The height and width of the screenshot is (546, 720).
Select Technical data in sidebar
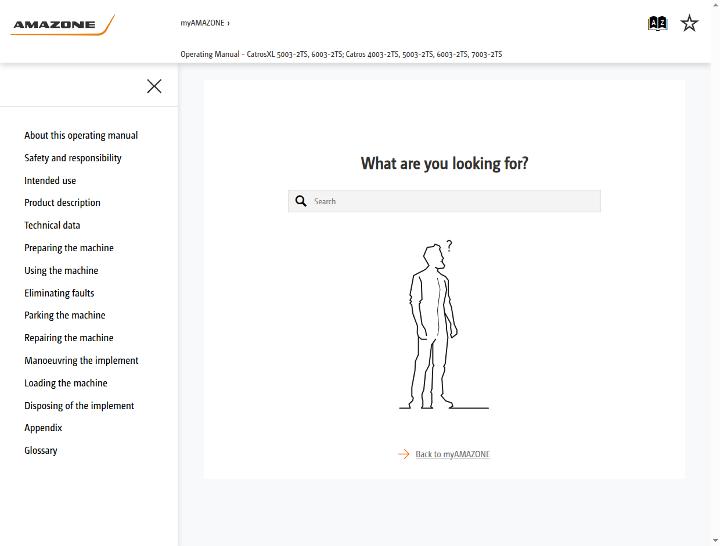pyautogui.click(x=52, y=225)
